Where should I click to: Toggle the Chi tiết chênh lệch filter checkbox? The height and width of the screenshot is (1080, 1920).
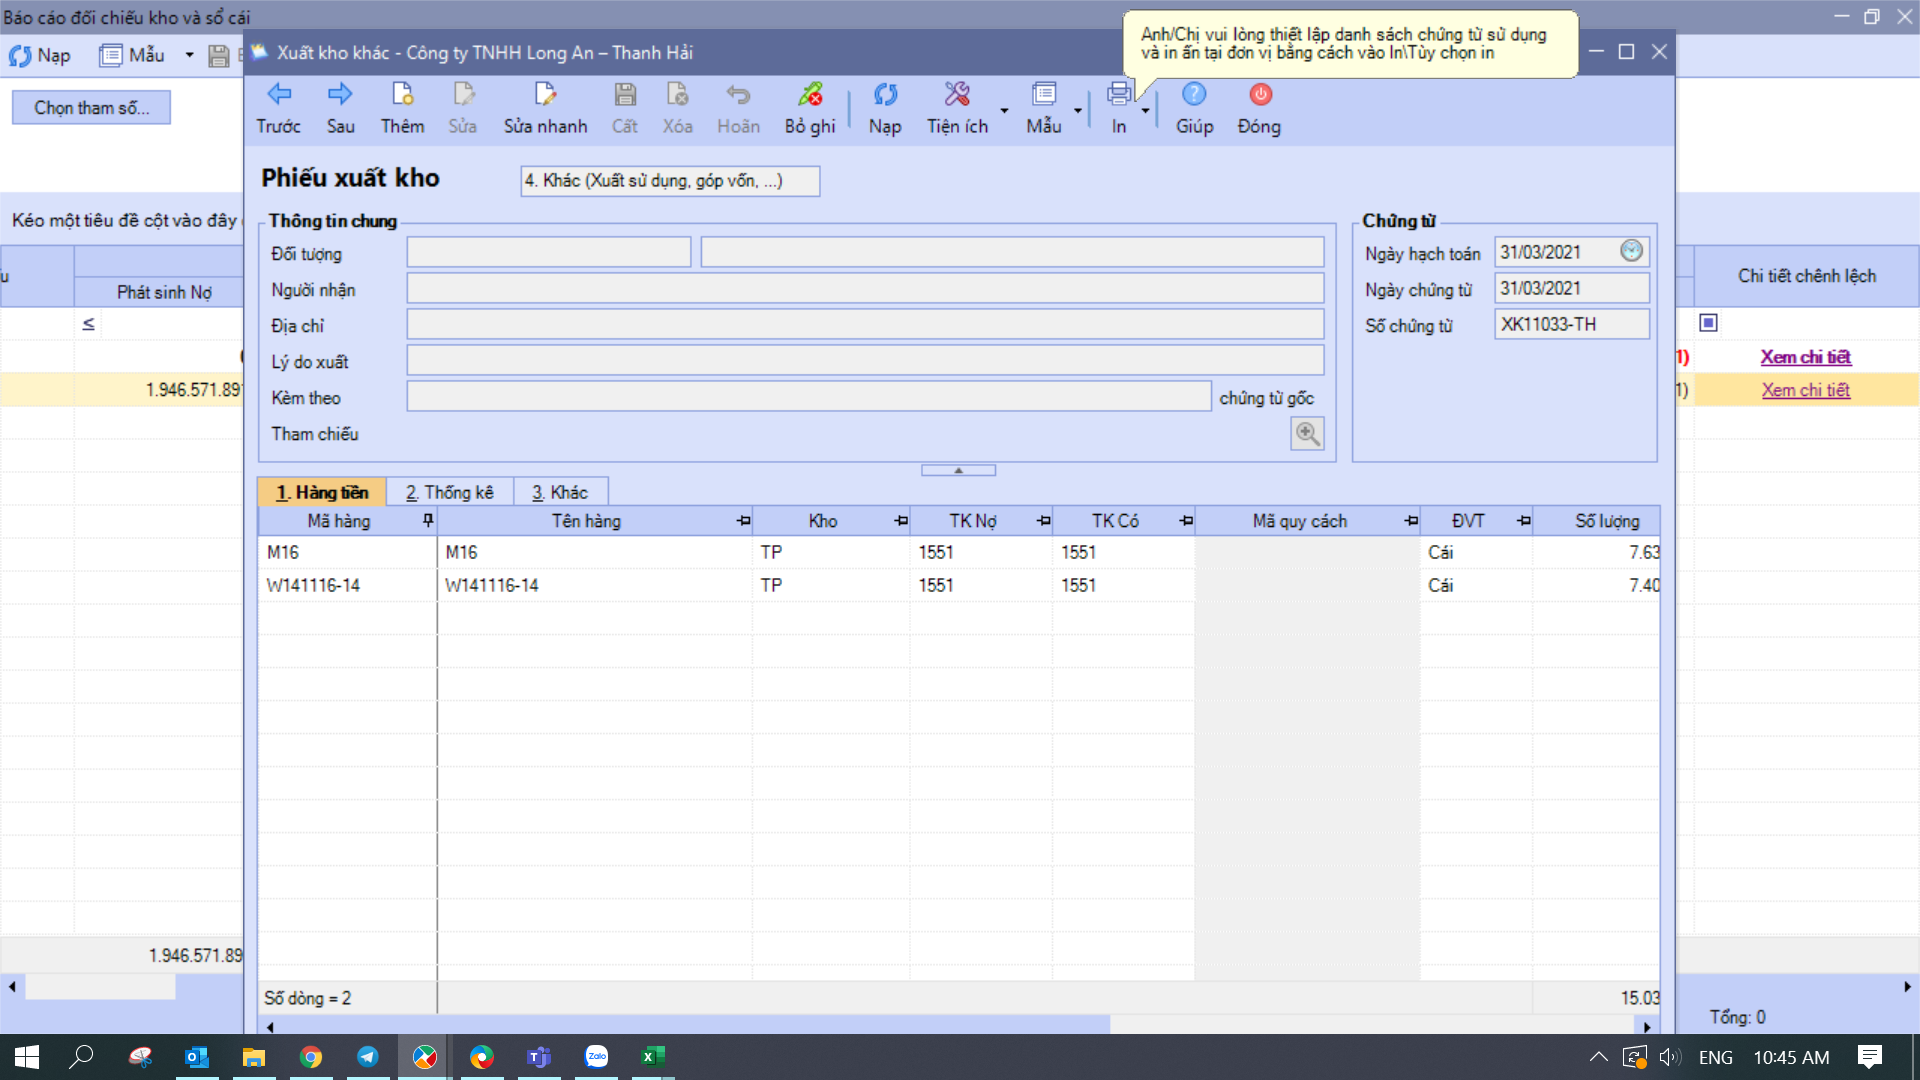(x=1708, y=323)
